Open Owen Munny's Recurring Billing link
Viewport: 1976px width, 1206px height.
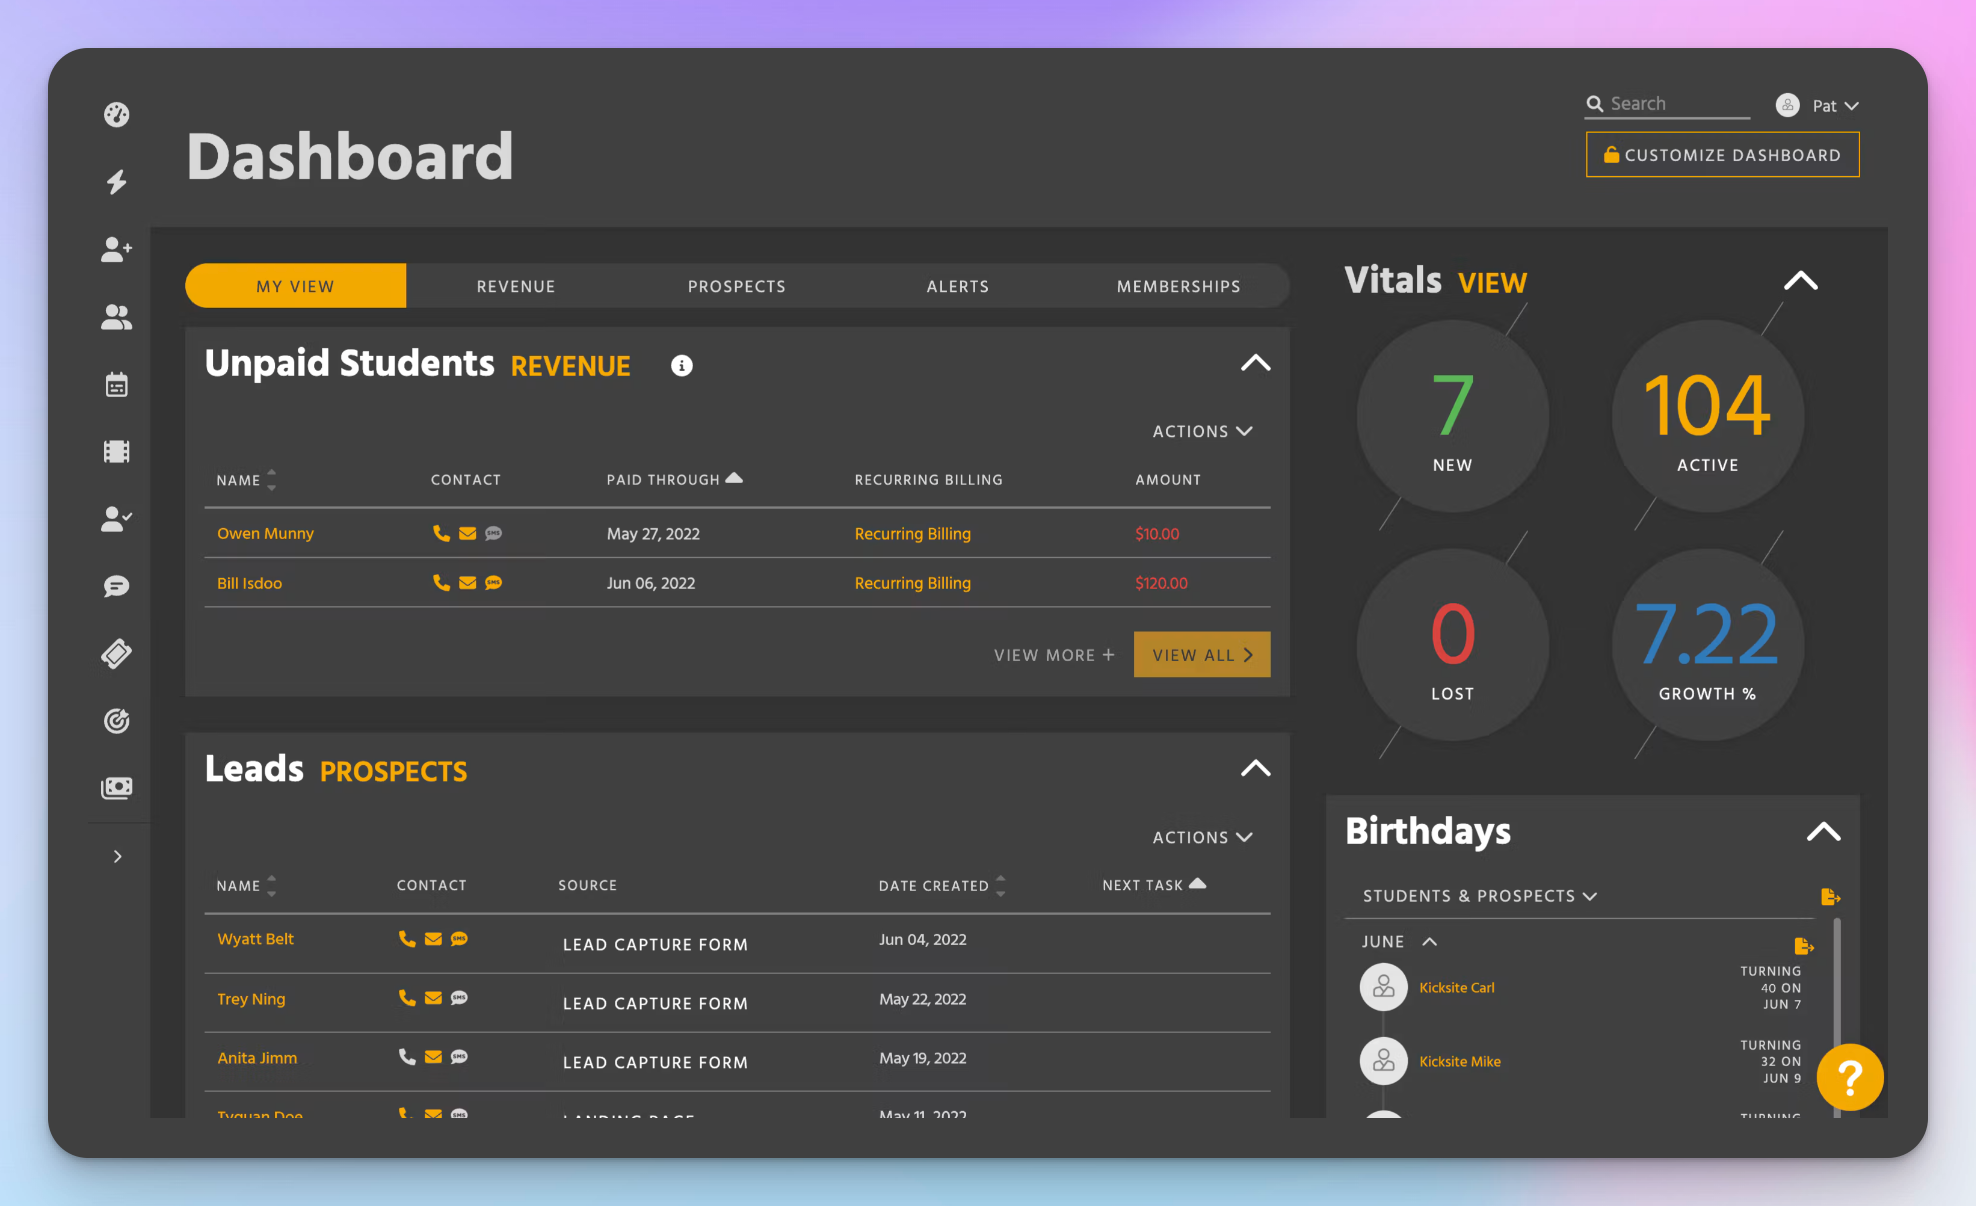913,534
